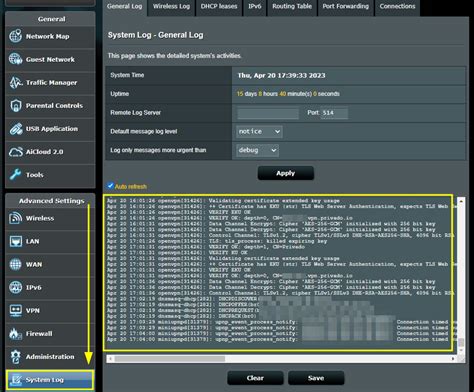Open the Port Forwarding tab
474x392 pixels.
[x=346, y=7]
